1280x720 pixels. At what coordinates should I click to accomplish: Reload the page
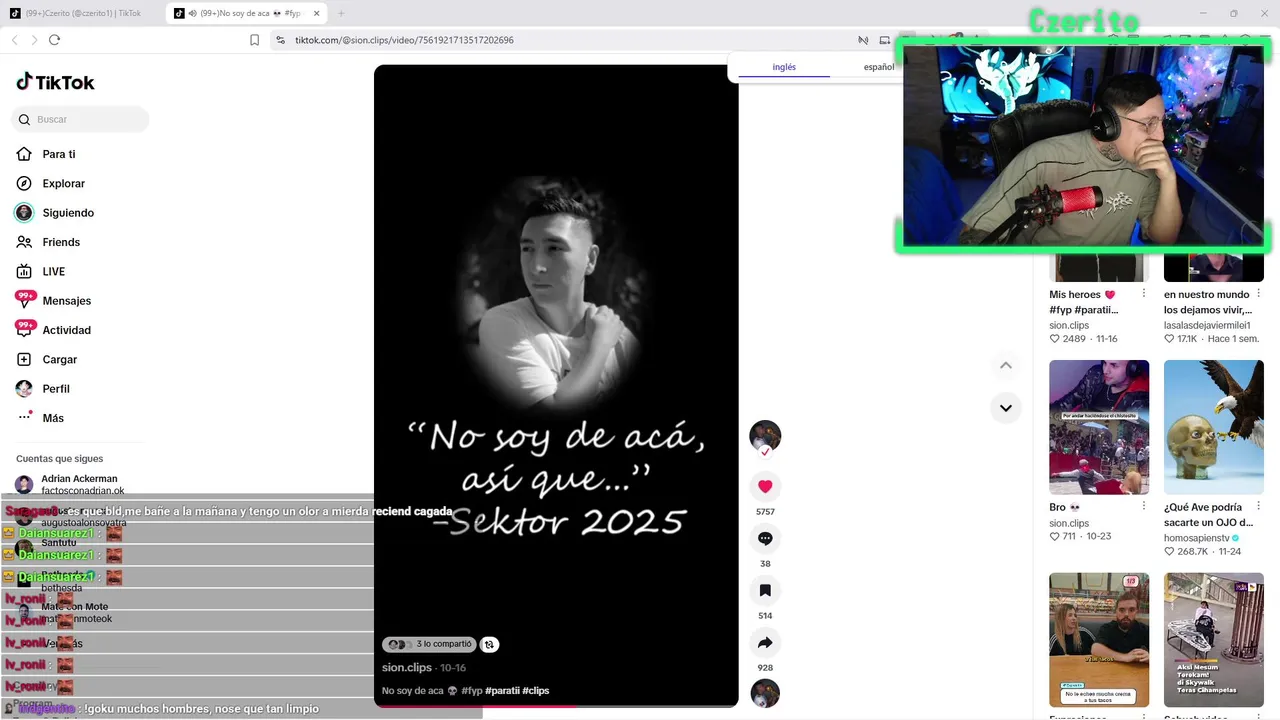tap(54, 40)
